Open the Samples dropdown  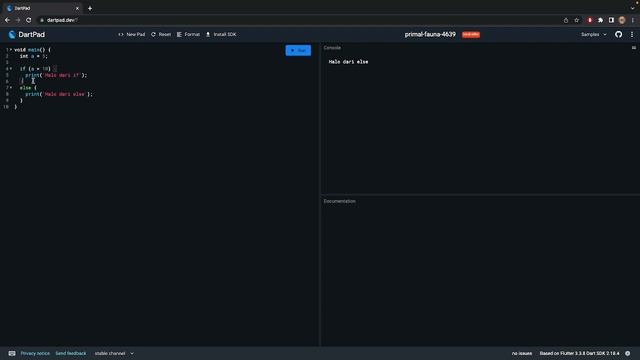(x=593, y=35)
